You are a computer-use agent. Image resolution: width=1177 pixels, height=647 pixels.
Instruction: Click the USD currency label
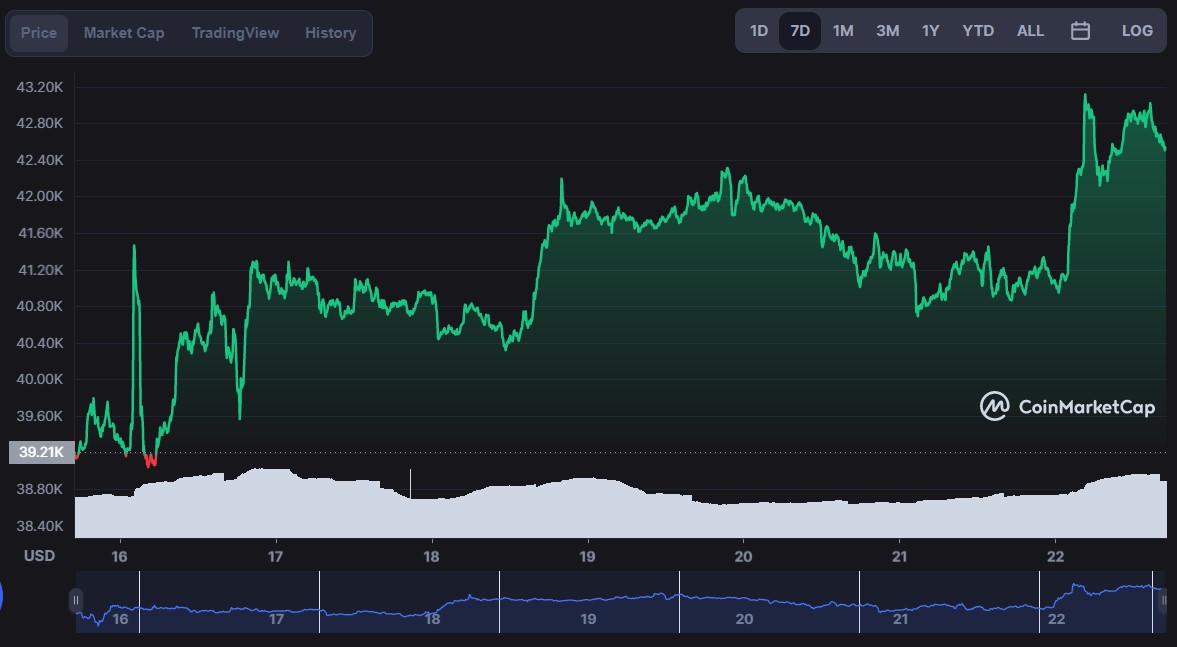(39, 555)
